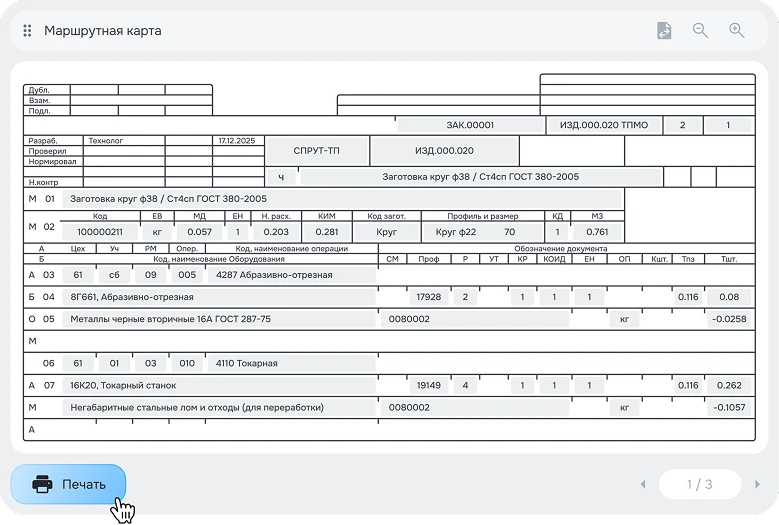Click Негабаритные стальные лом и отходы field

[x=218, y=408]
